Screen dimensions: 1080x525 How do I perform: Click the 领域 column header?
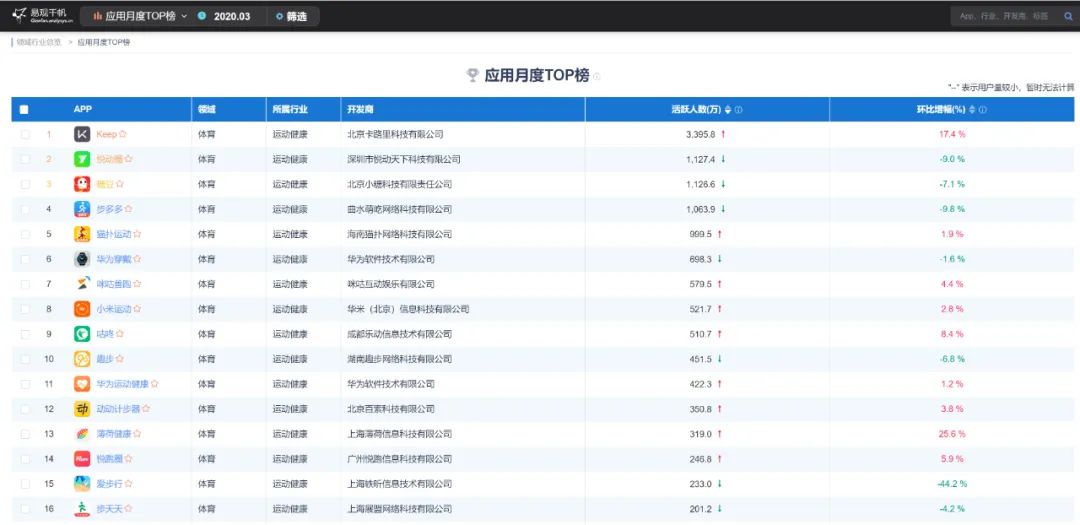pos(207,110)
